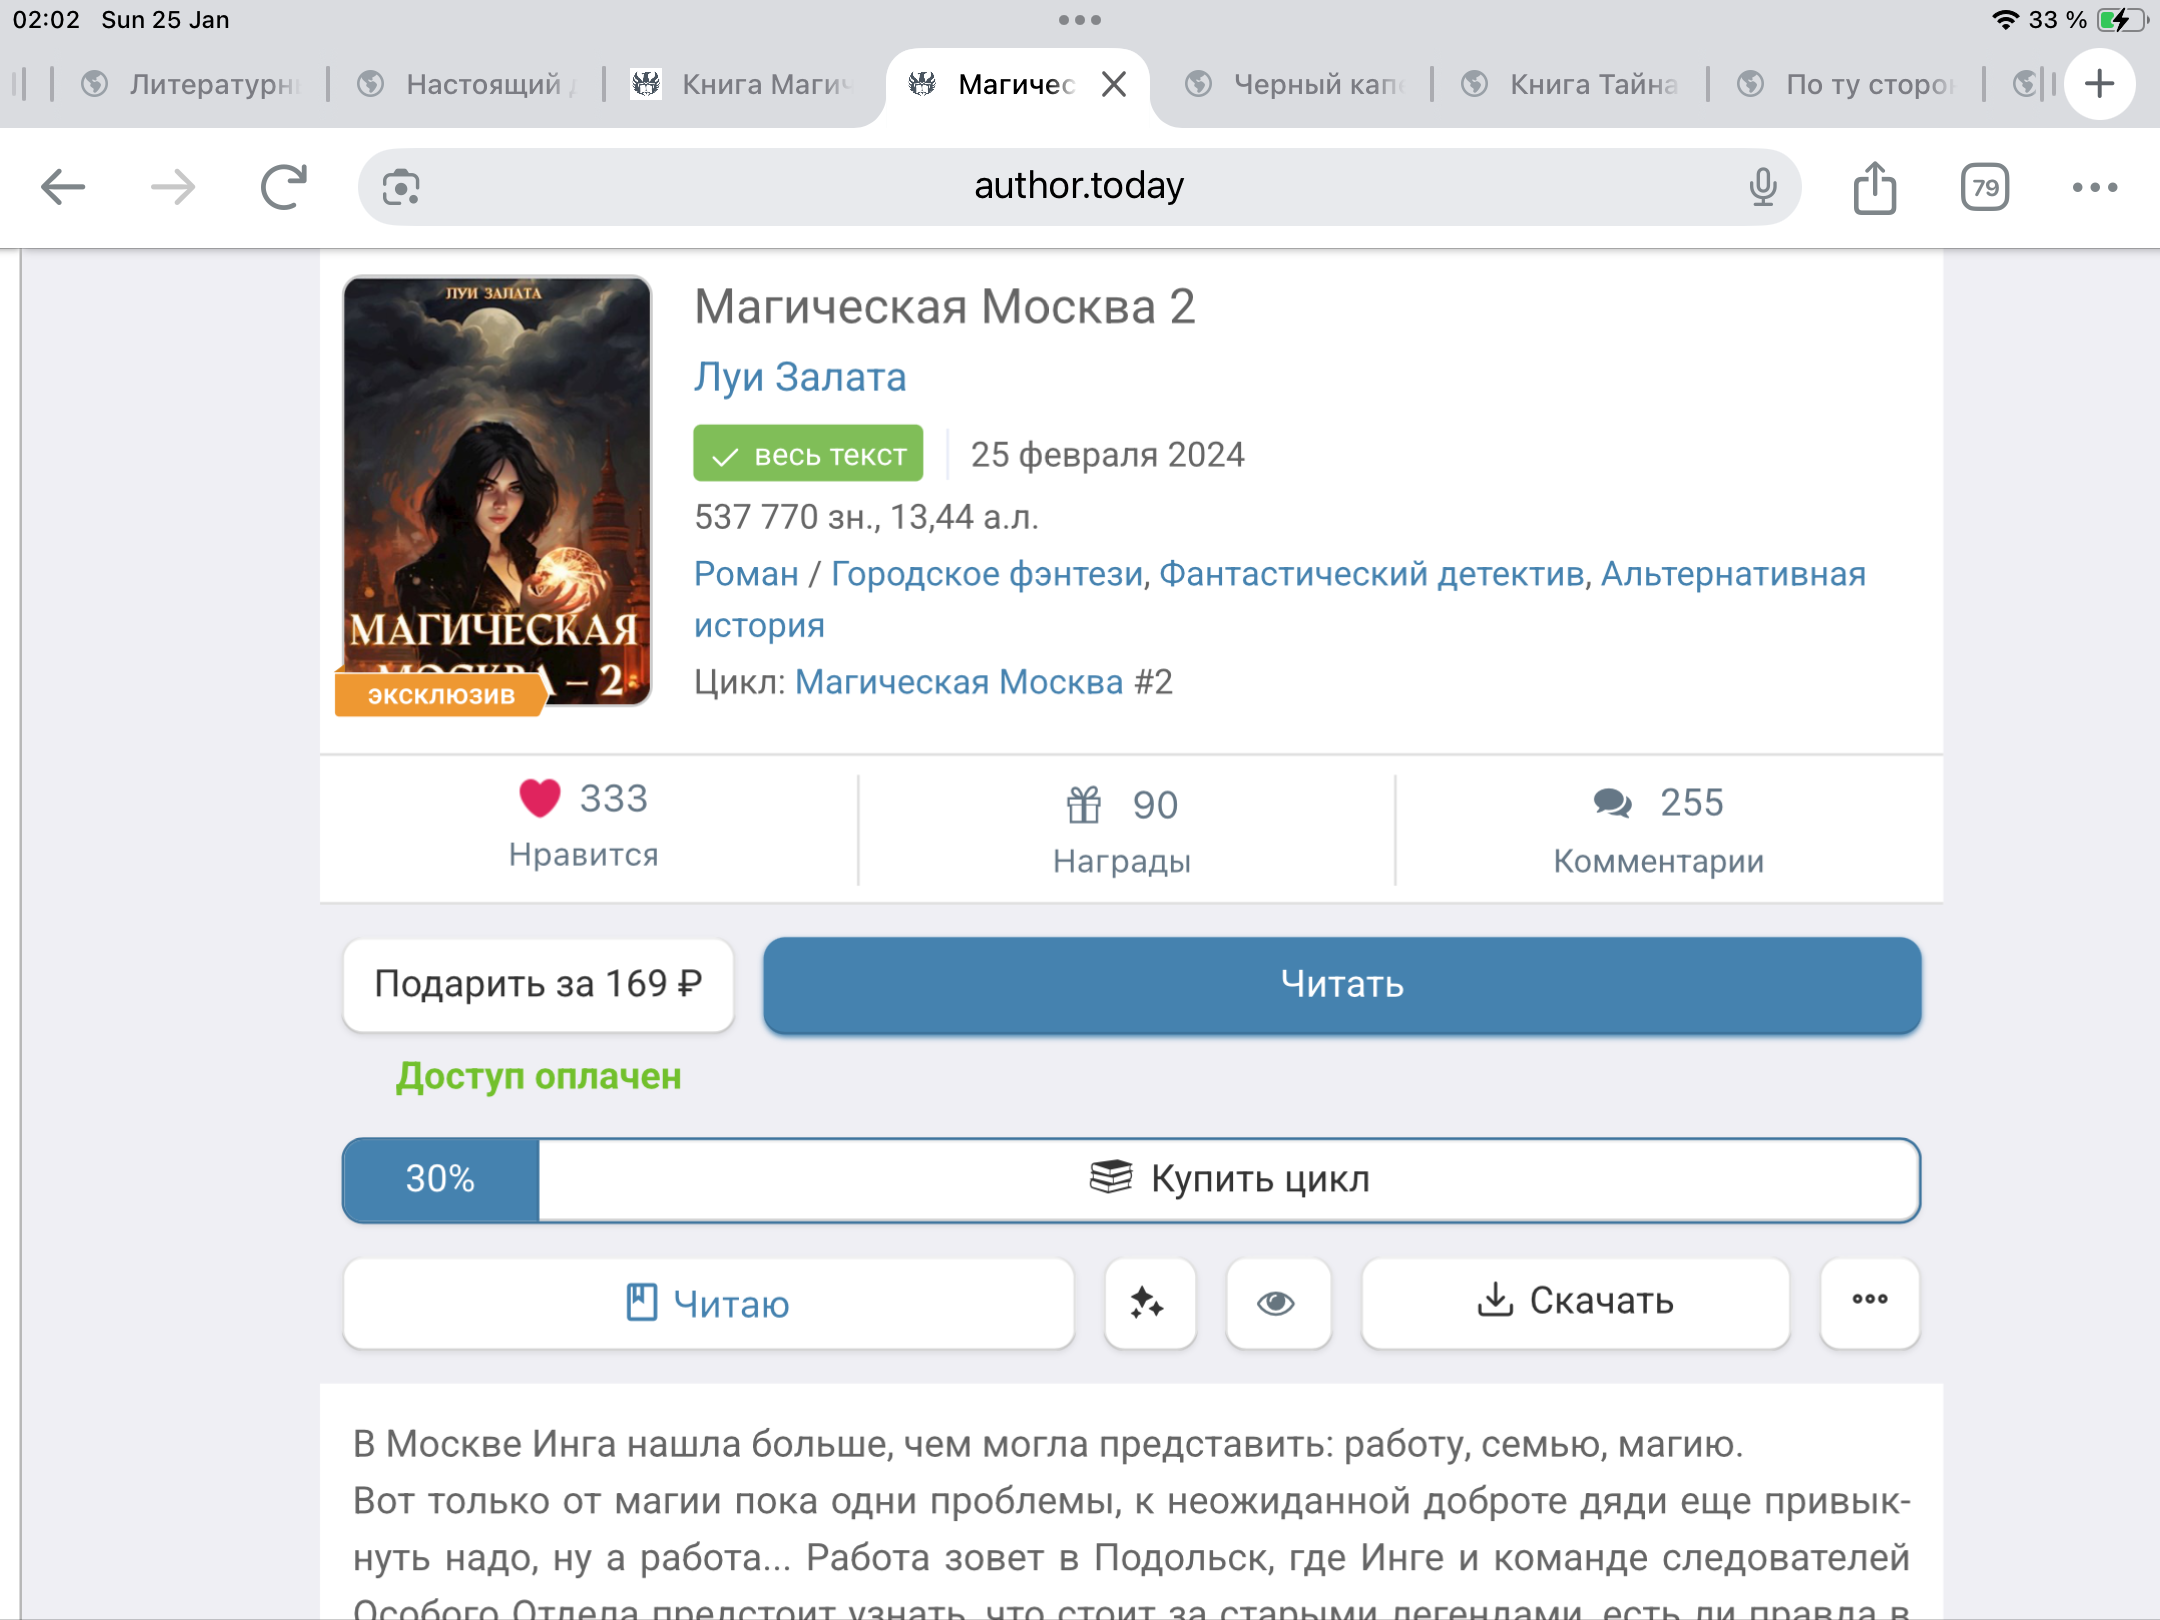Click the Купить цикл 30% discount bar

1130,1179
